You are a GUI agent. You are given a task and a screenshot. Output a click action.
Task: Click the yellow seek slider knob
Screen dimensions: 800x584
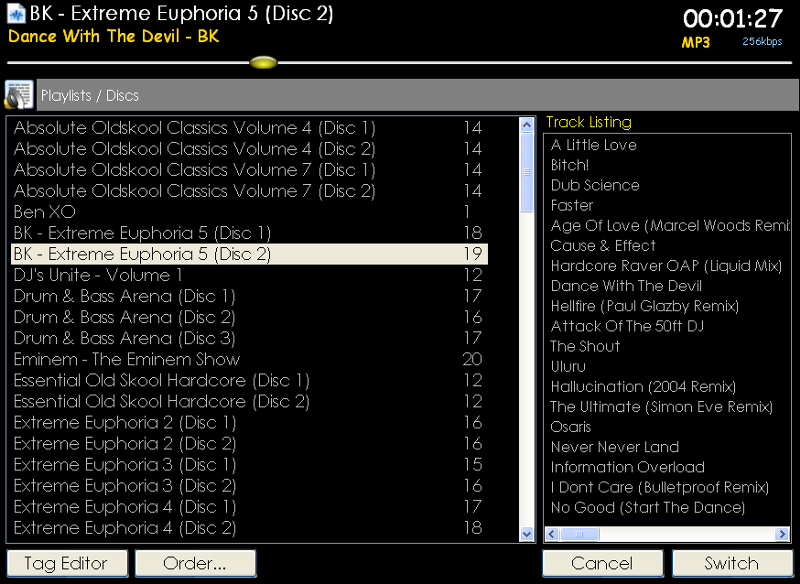click(x=263, y=63)
